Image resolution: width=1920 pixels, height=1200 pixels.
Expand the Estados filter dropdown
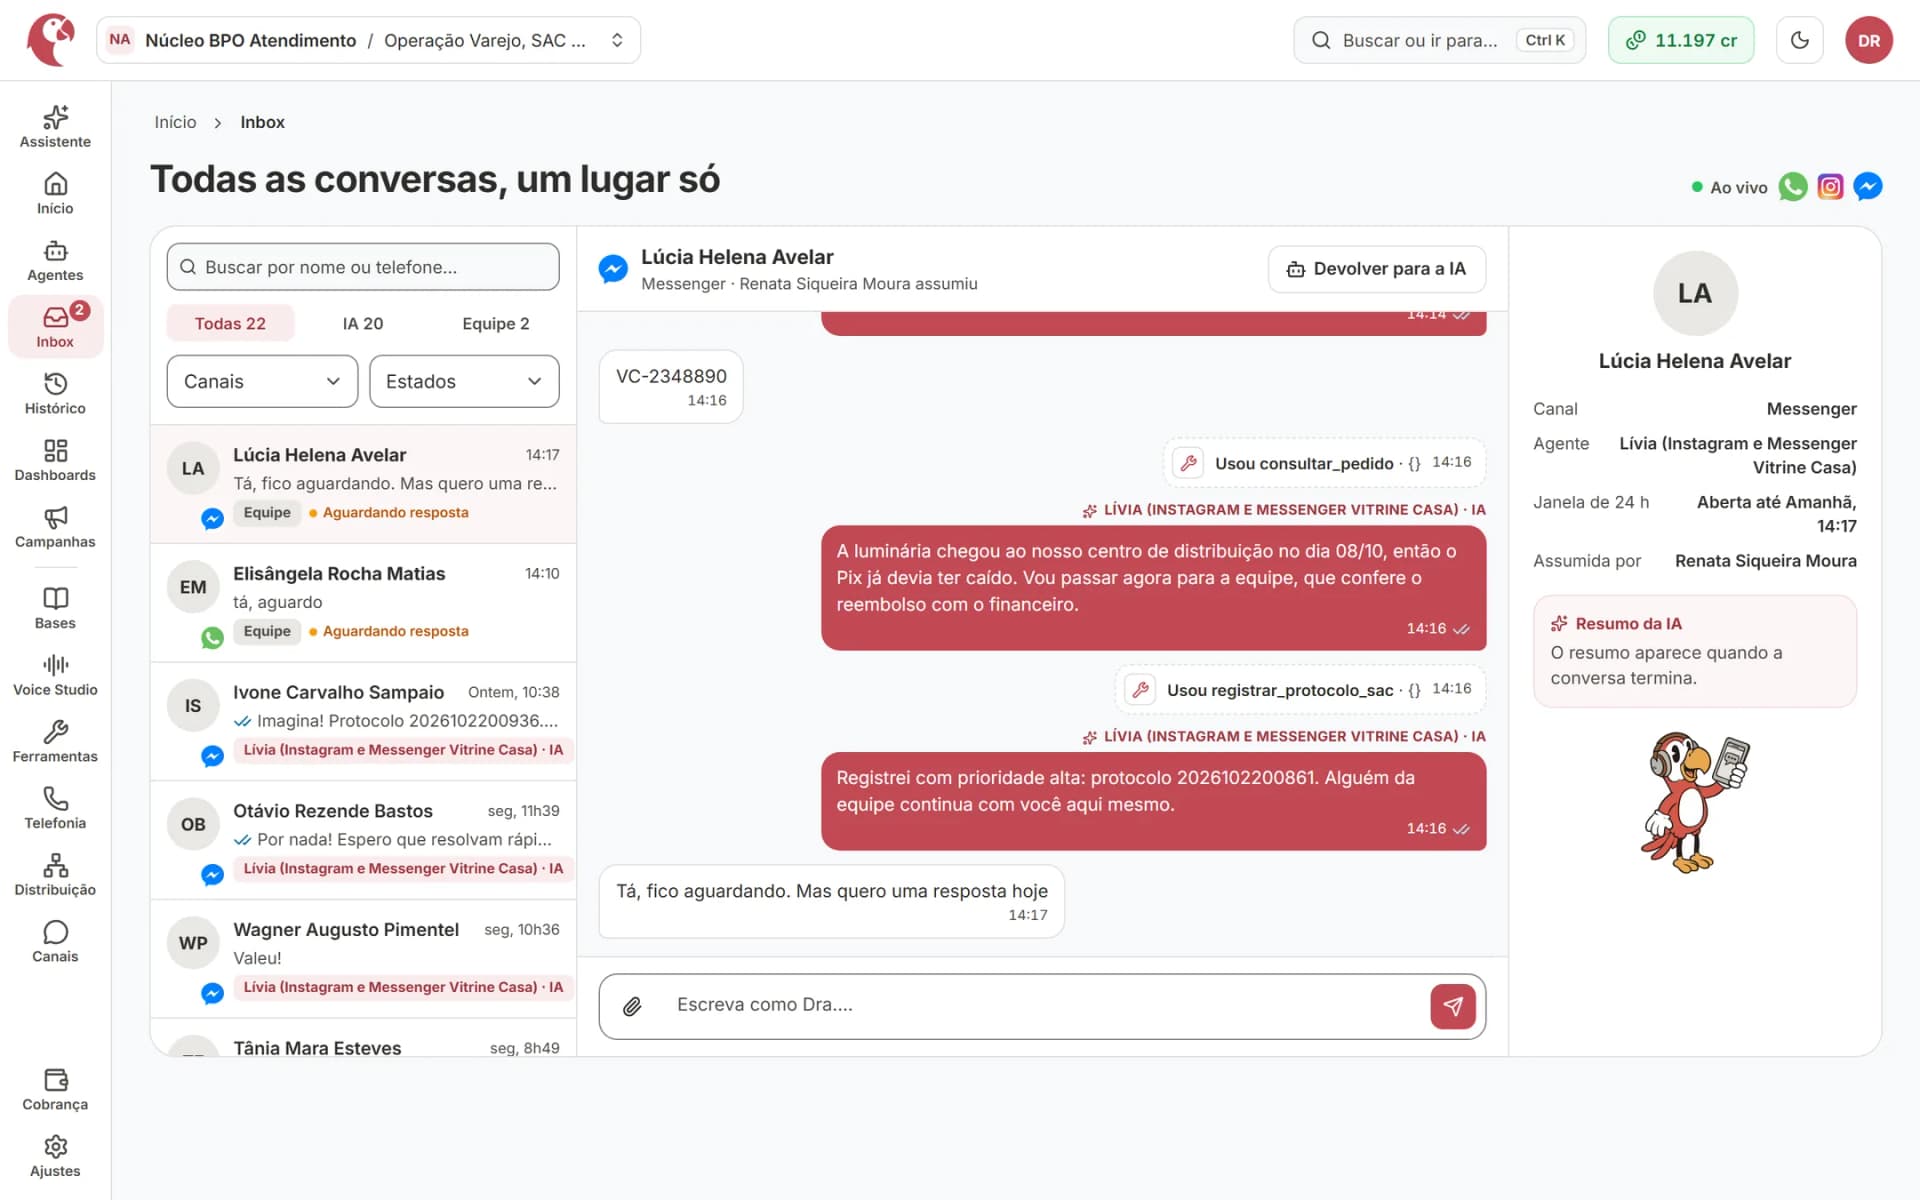coord(464,381)
